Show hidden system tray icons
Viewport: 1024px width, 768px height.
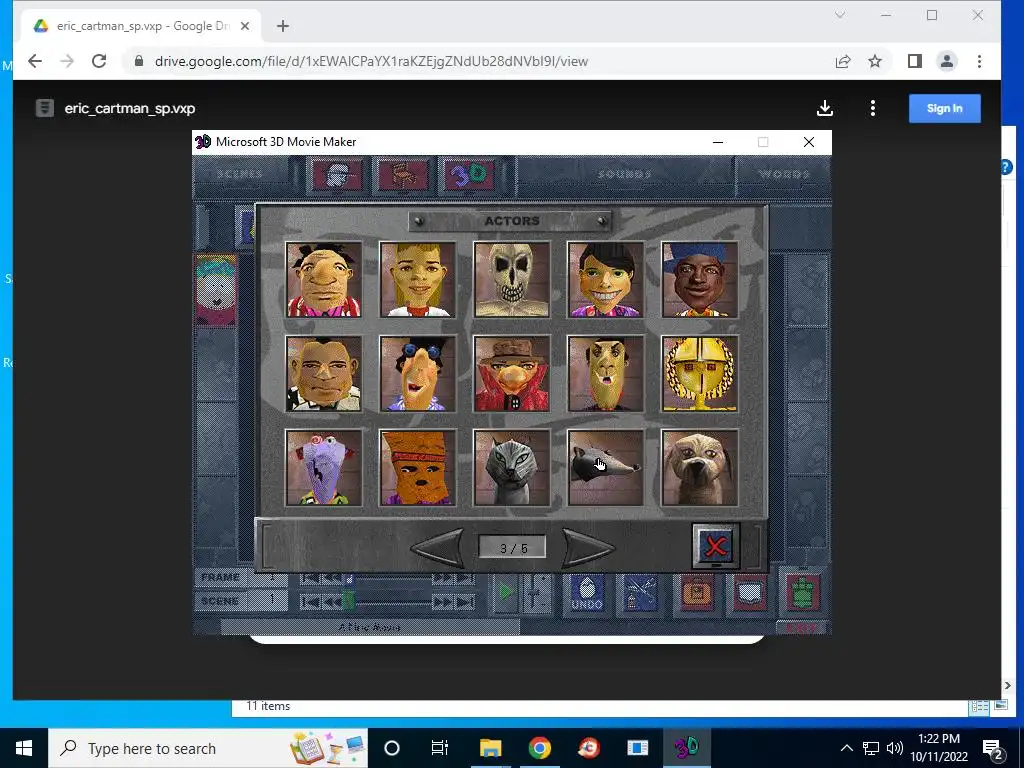tap(846, 748)
